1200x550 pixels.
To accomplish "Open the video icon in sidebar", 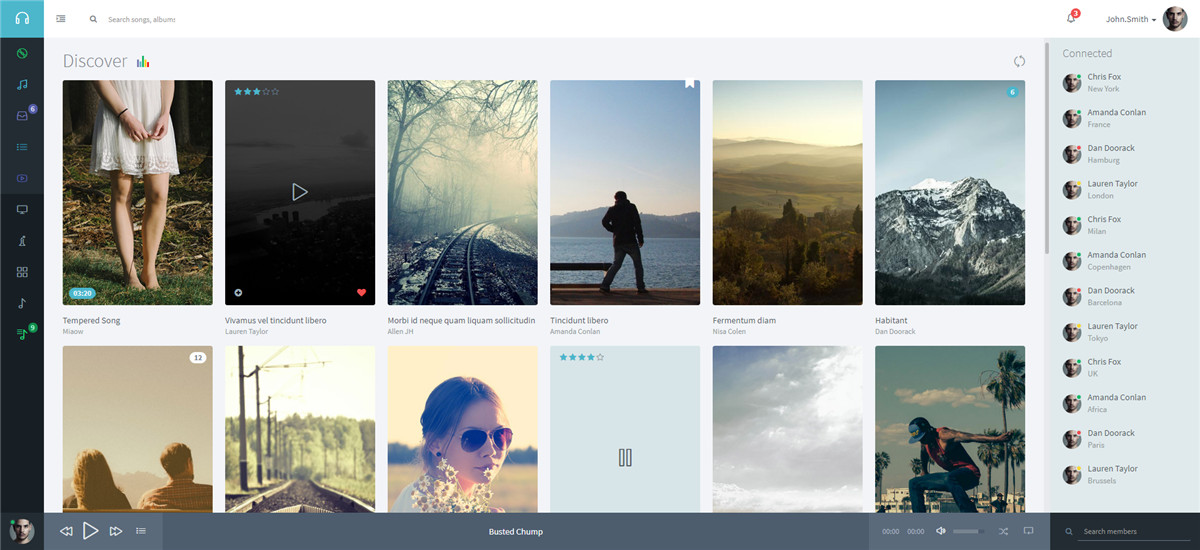I will point(22,178).
